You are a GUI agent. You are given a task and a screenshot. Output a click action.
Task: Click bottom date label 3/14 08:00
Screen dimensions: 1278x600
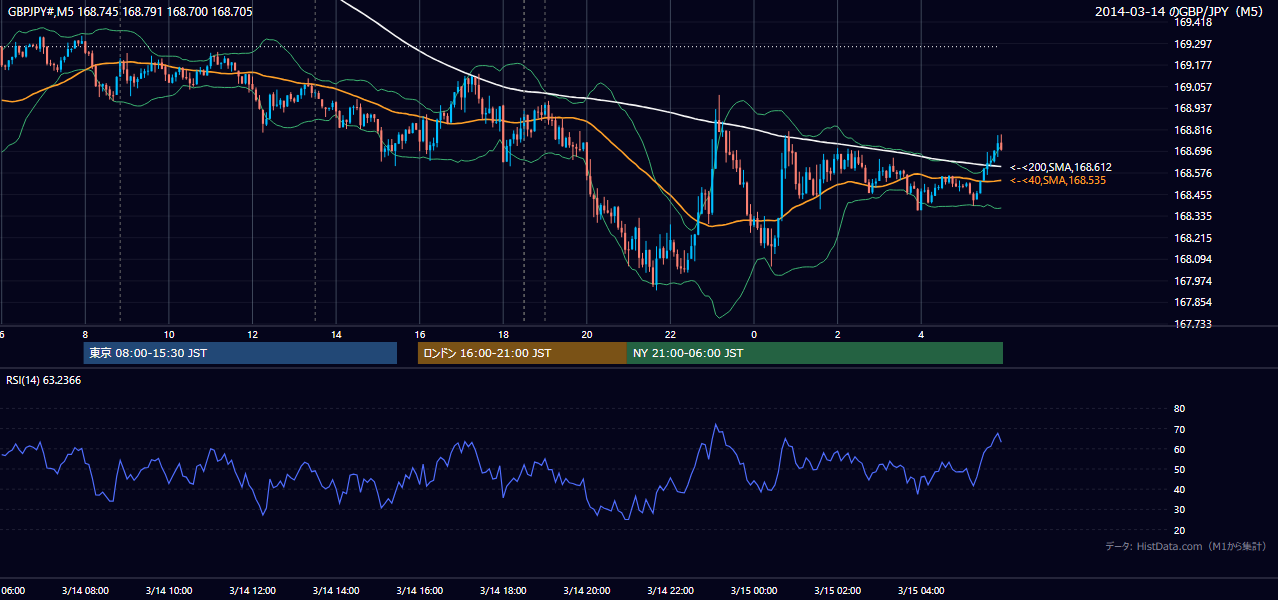[83, 590]
